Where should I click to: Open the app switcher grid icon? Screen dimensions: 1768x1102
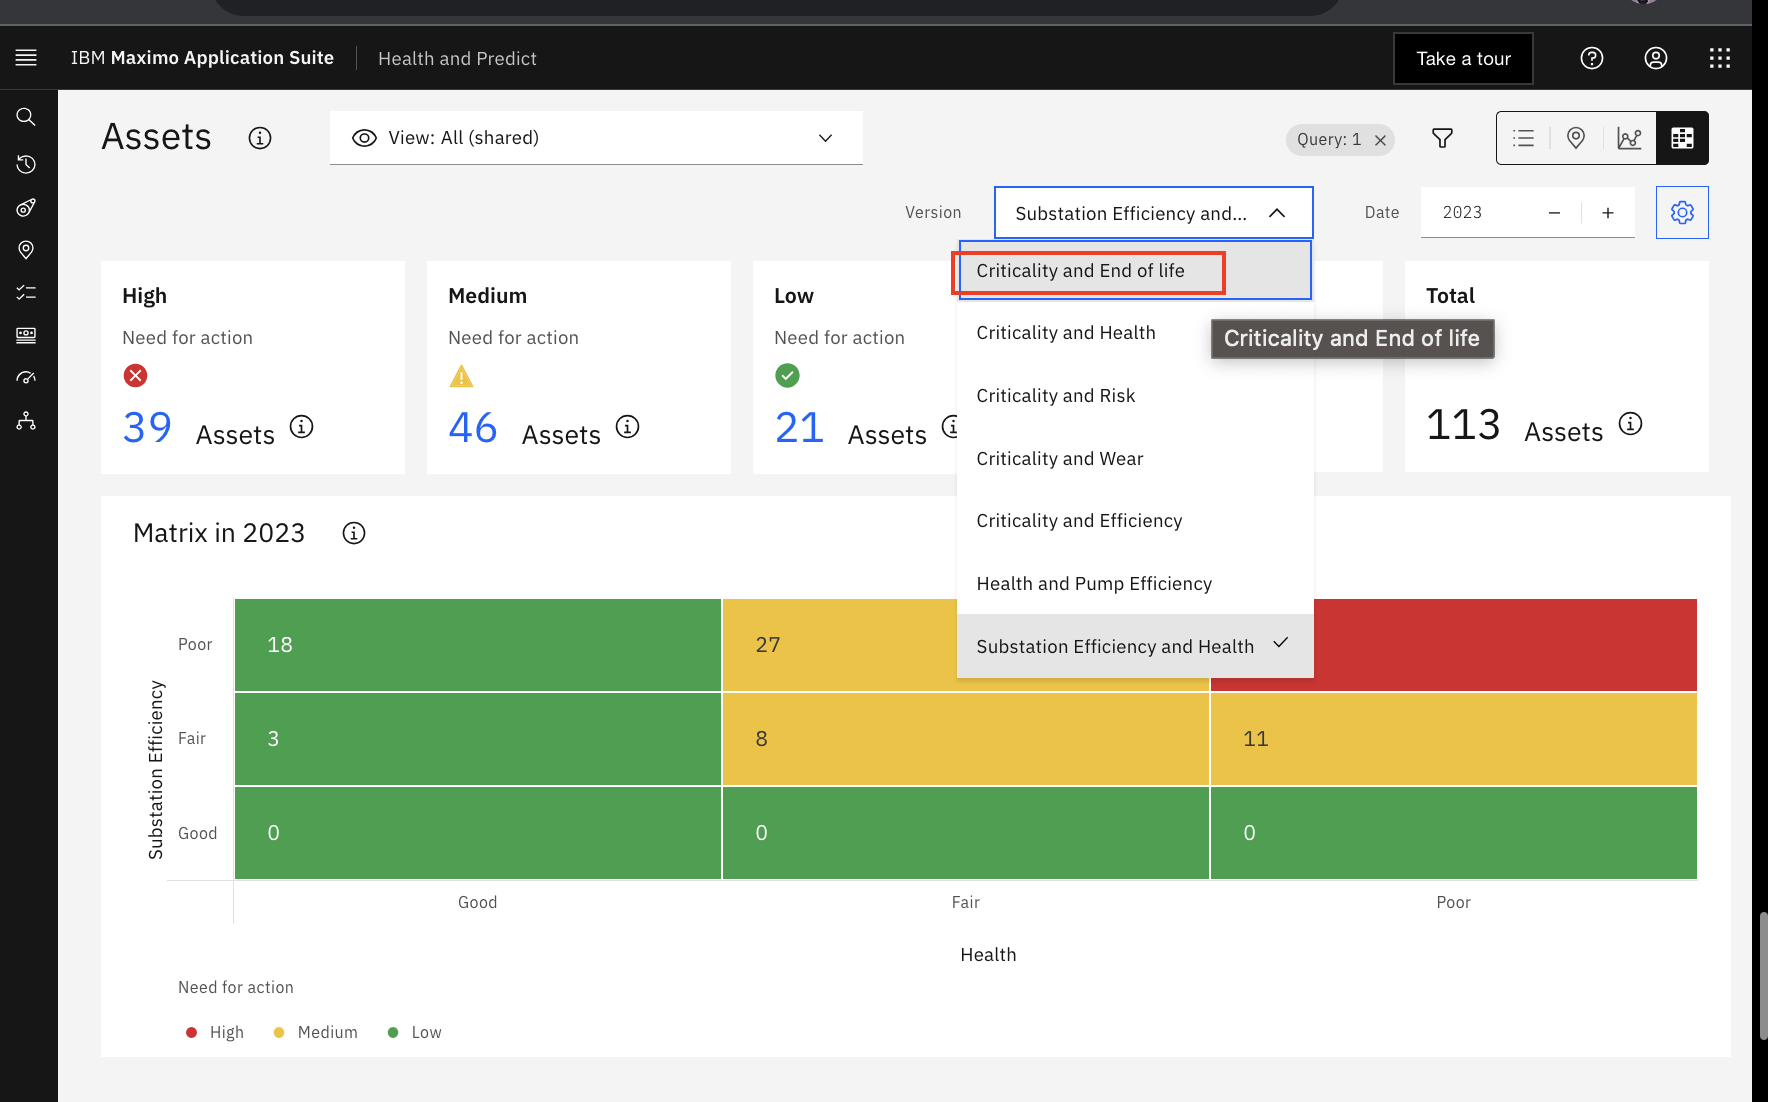coord(1720,58)
